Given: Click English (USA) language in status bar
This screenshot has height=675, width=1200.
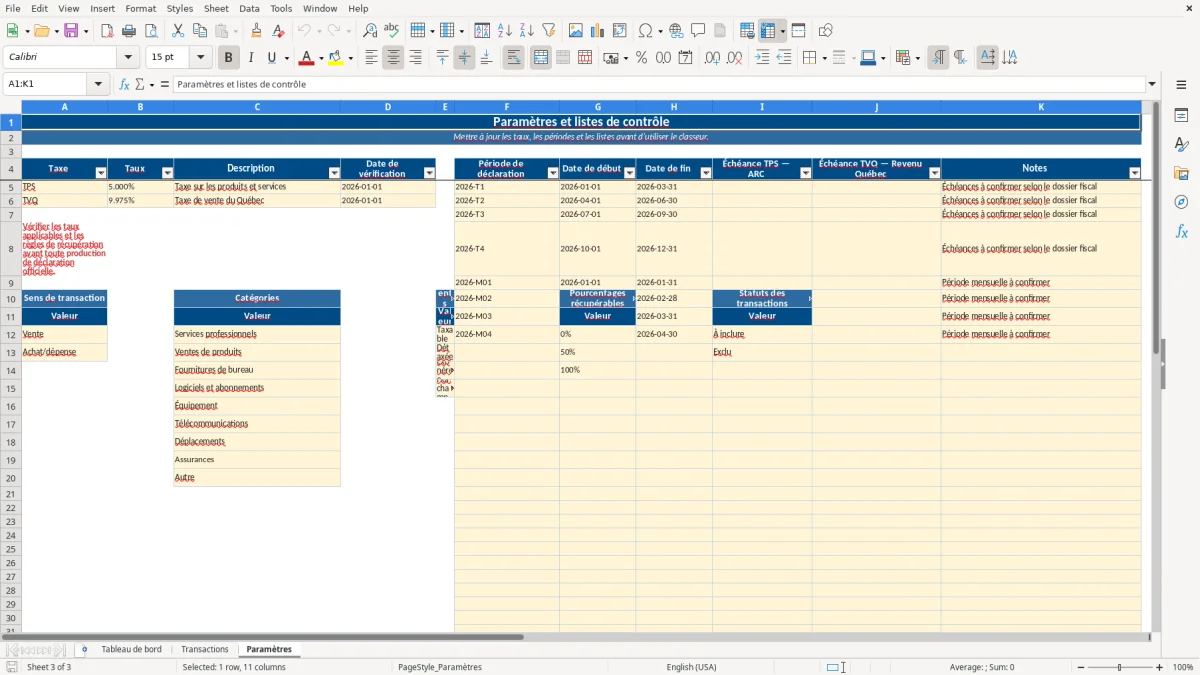Looking at the screenshot, I should pos(691,667).
